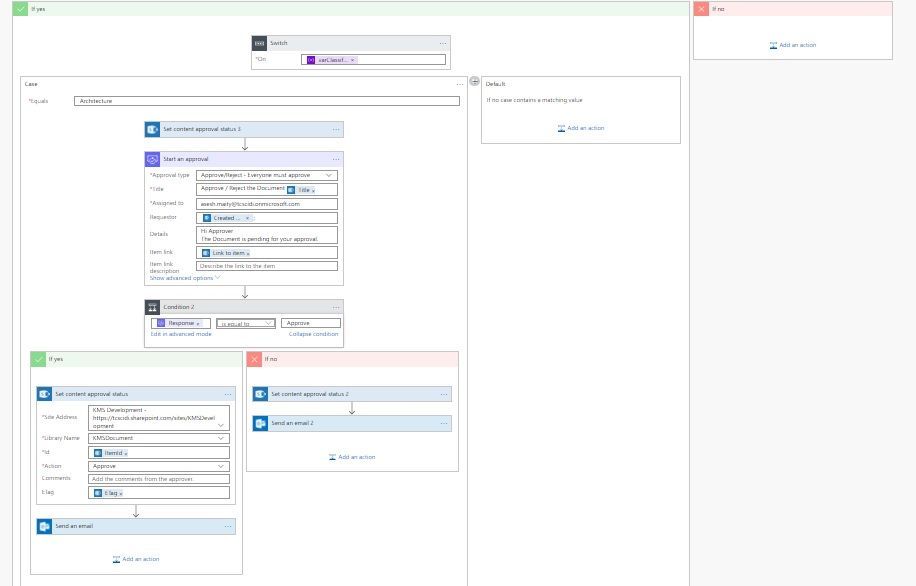This screenshot has height=586, width=916.
Task: Remove the varClassif token from the On field
Action: click(352, 60)
